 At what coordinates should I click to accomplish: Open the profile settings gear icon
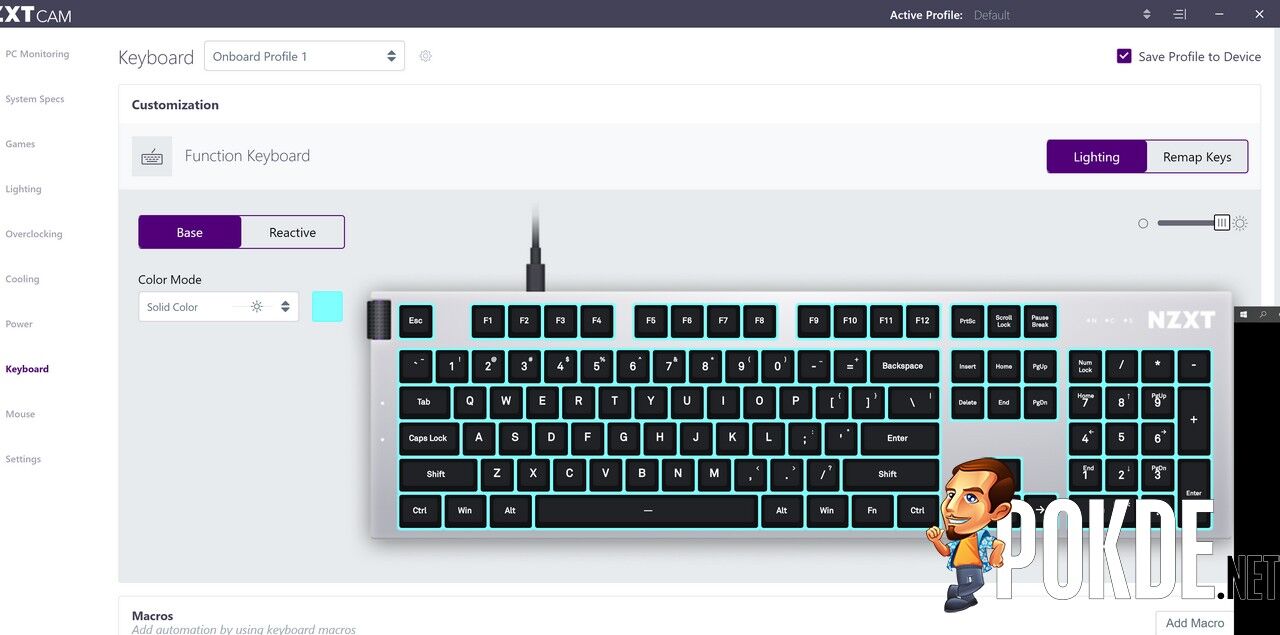425,56
